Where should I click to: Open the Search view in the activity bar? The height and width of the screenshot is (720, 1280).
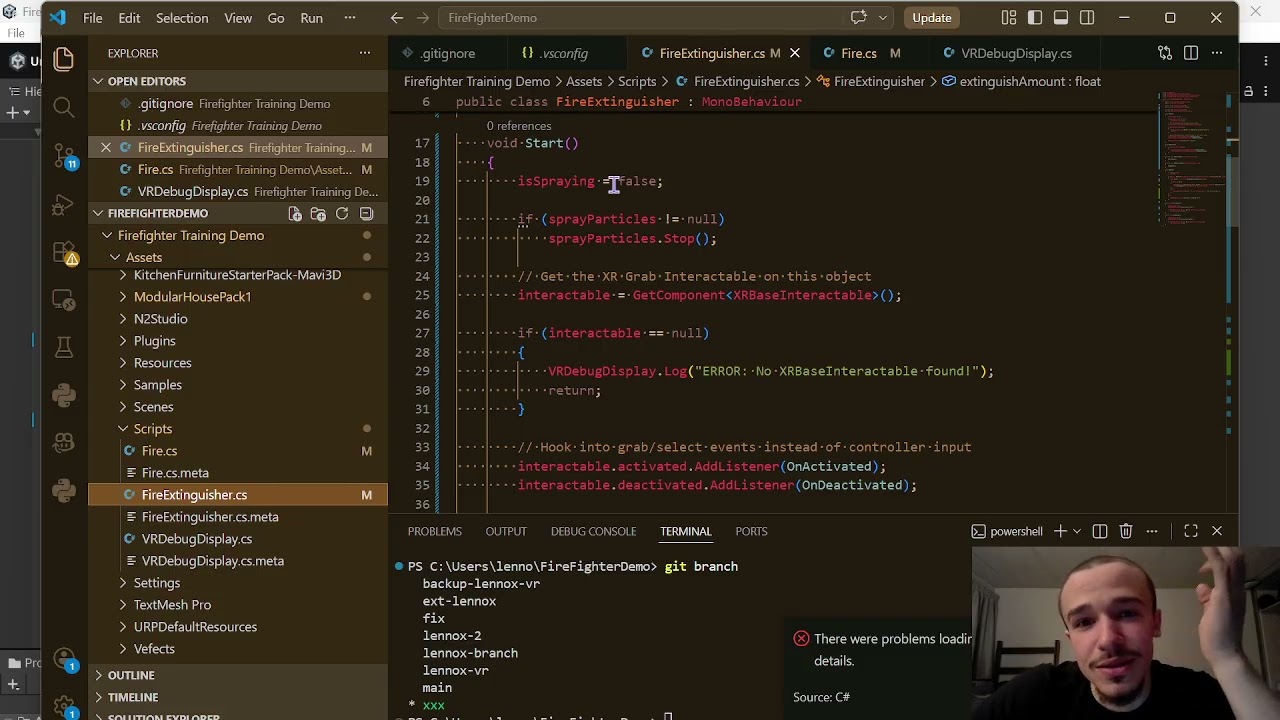click(x=63, y=108)
